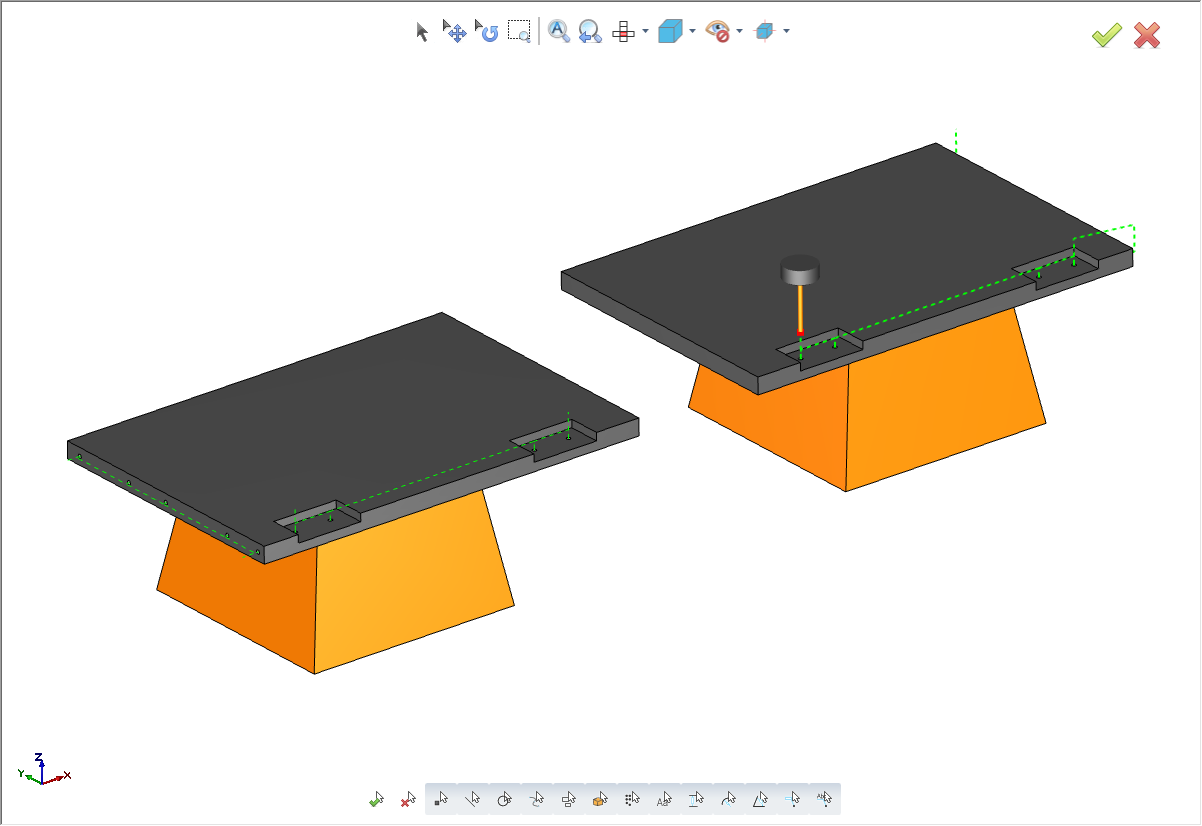The image size is (1202, 826).
Task: Toggle the circle selection filter
Action: [504, 799]
